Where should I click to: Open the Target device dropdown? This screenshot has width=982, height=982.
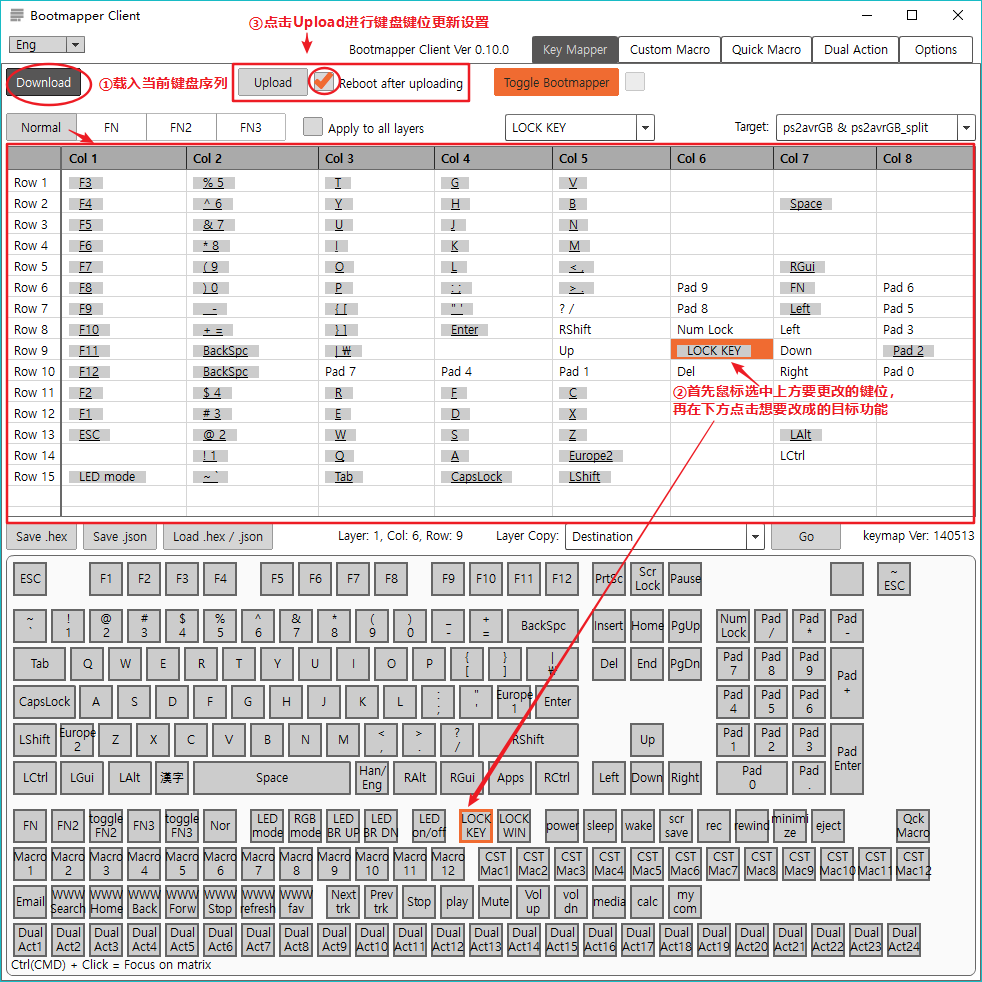pos(964,128)
